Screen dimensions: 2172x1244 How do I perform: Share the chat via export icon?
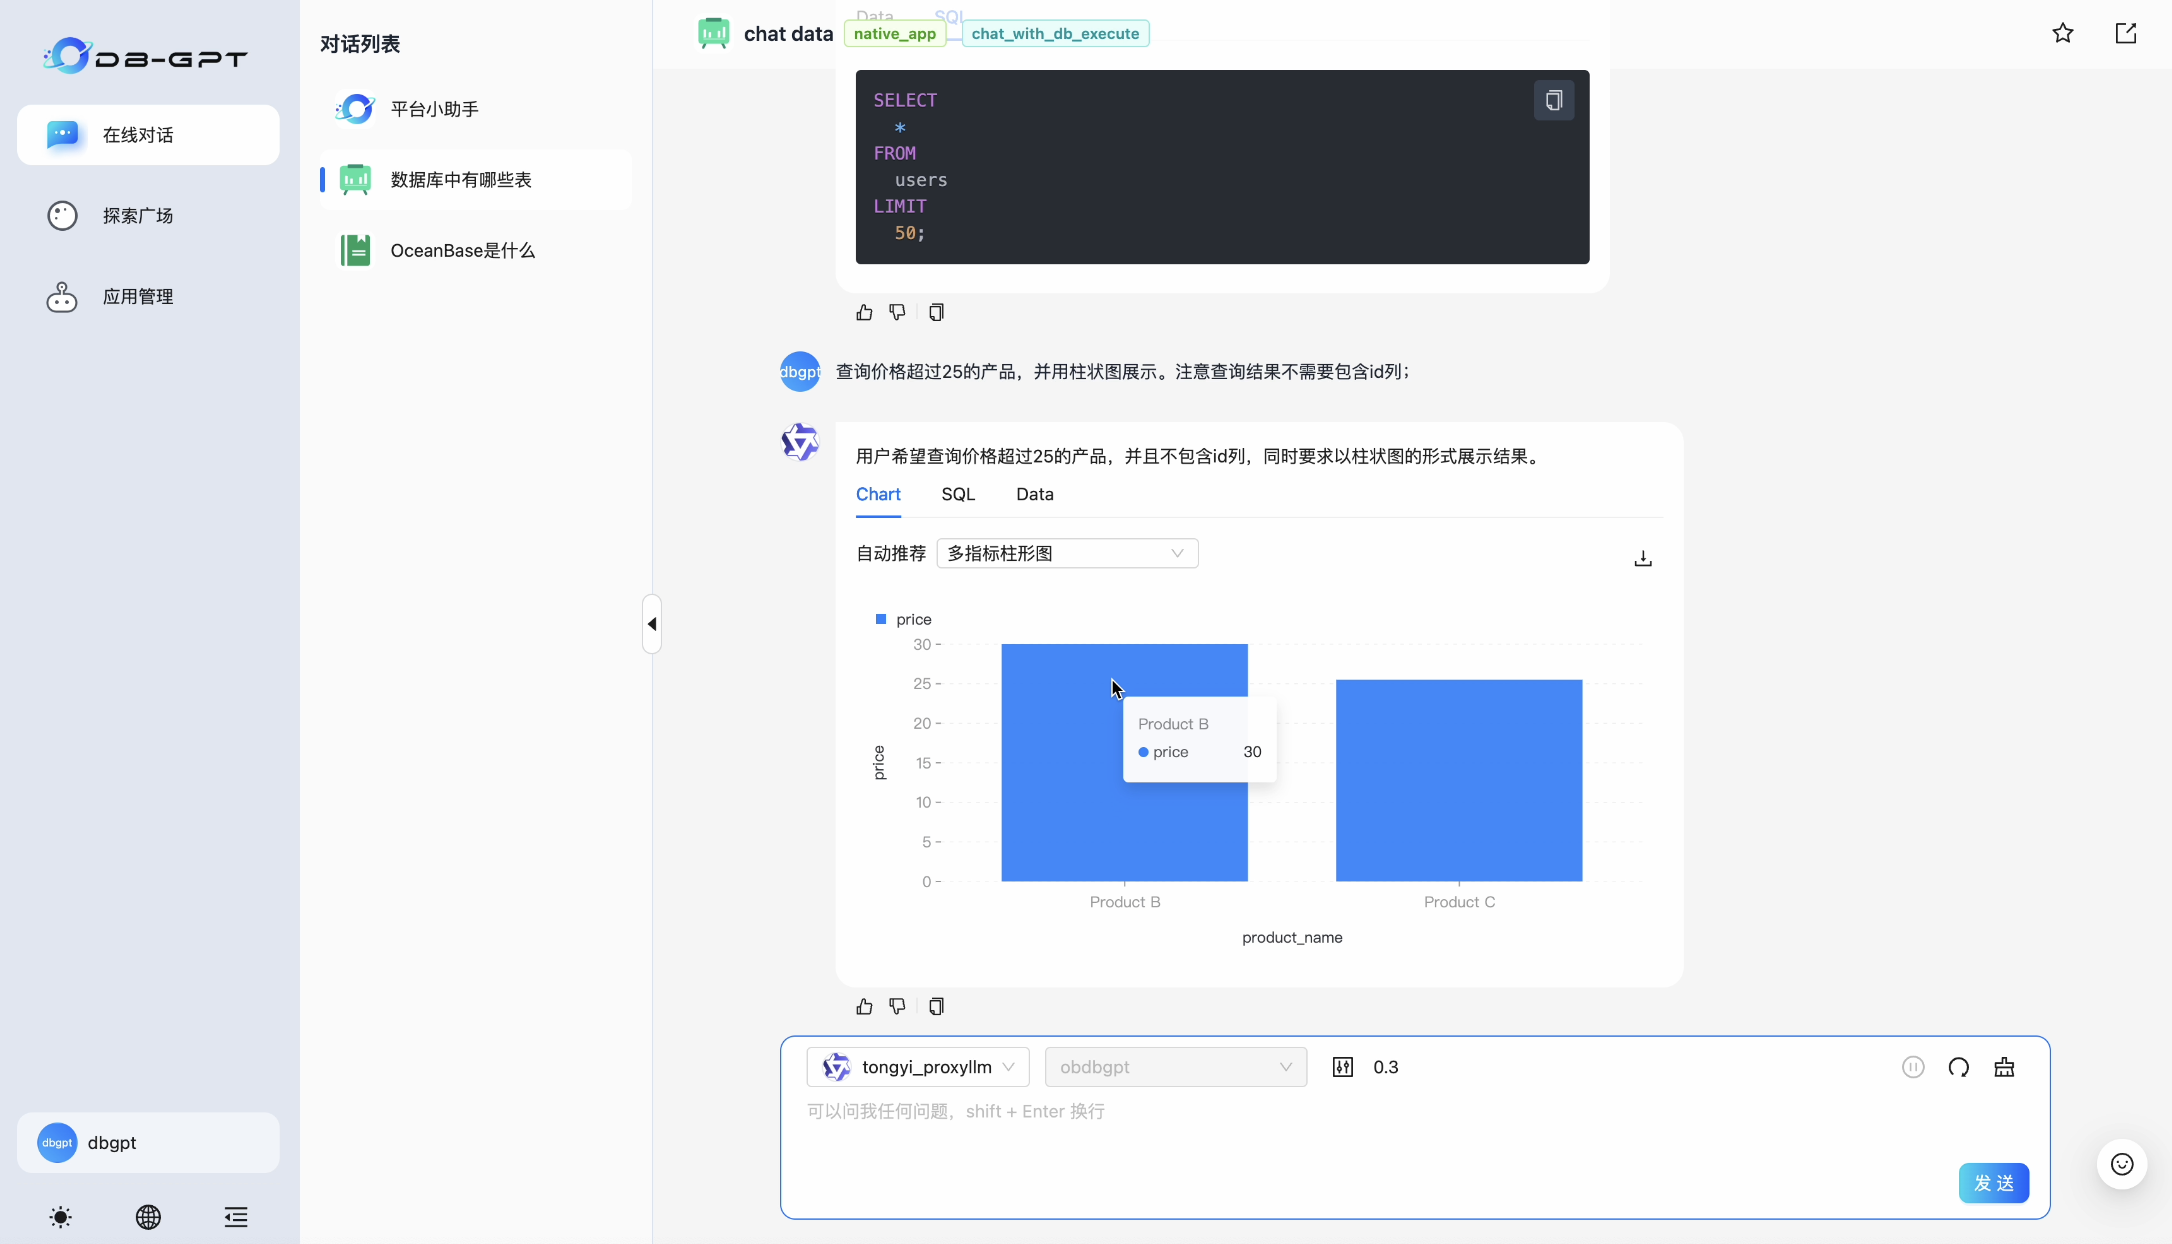click(2125, 33)
